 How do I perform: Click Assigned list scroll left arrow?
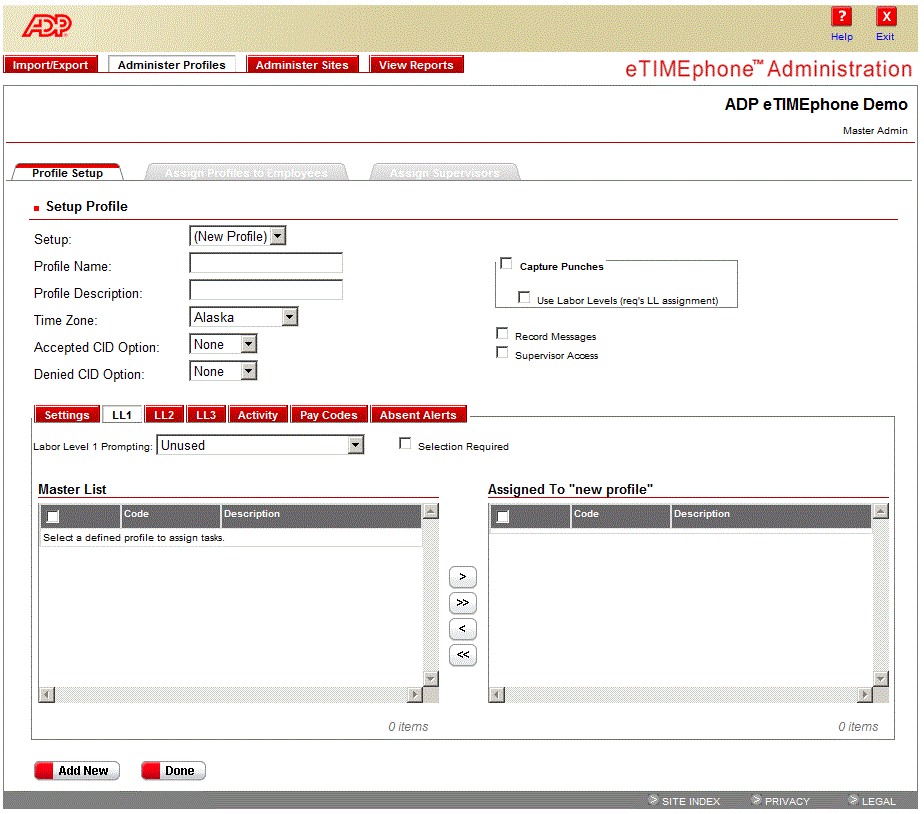click(x=497, y=695)
